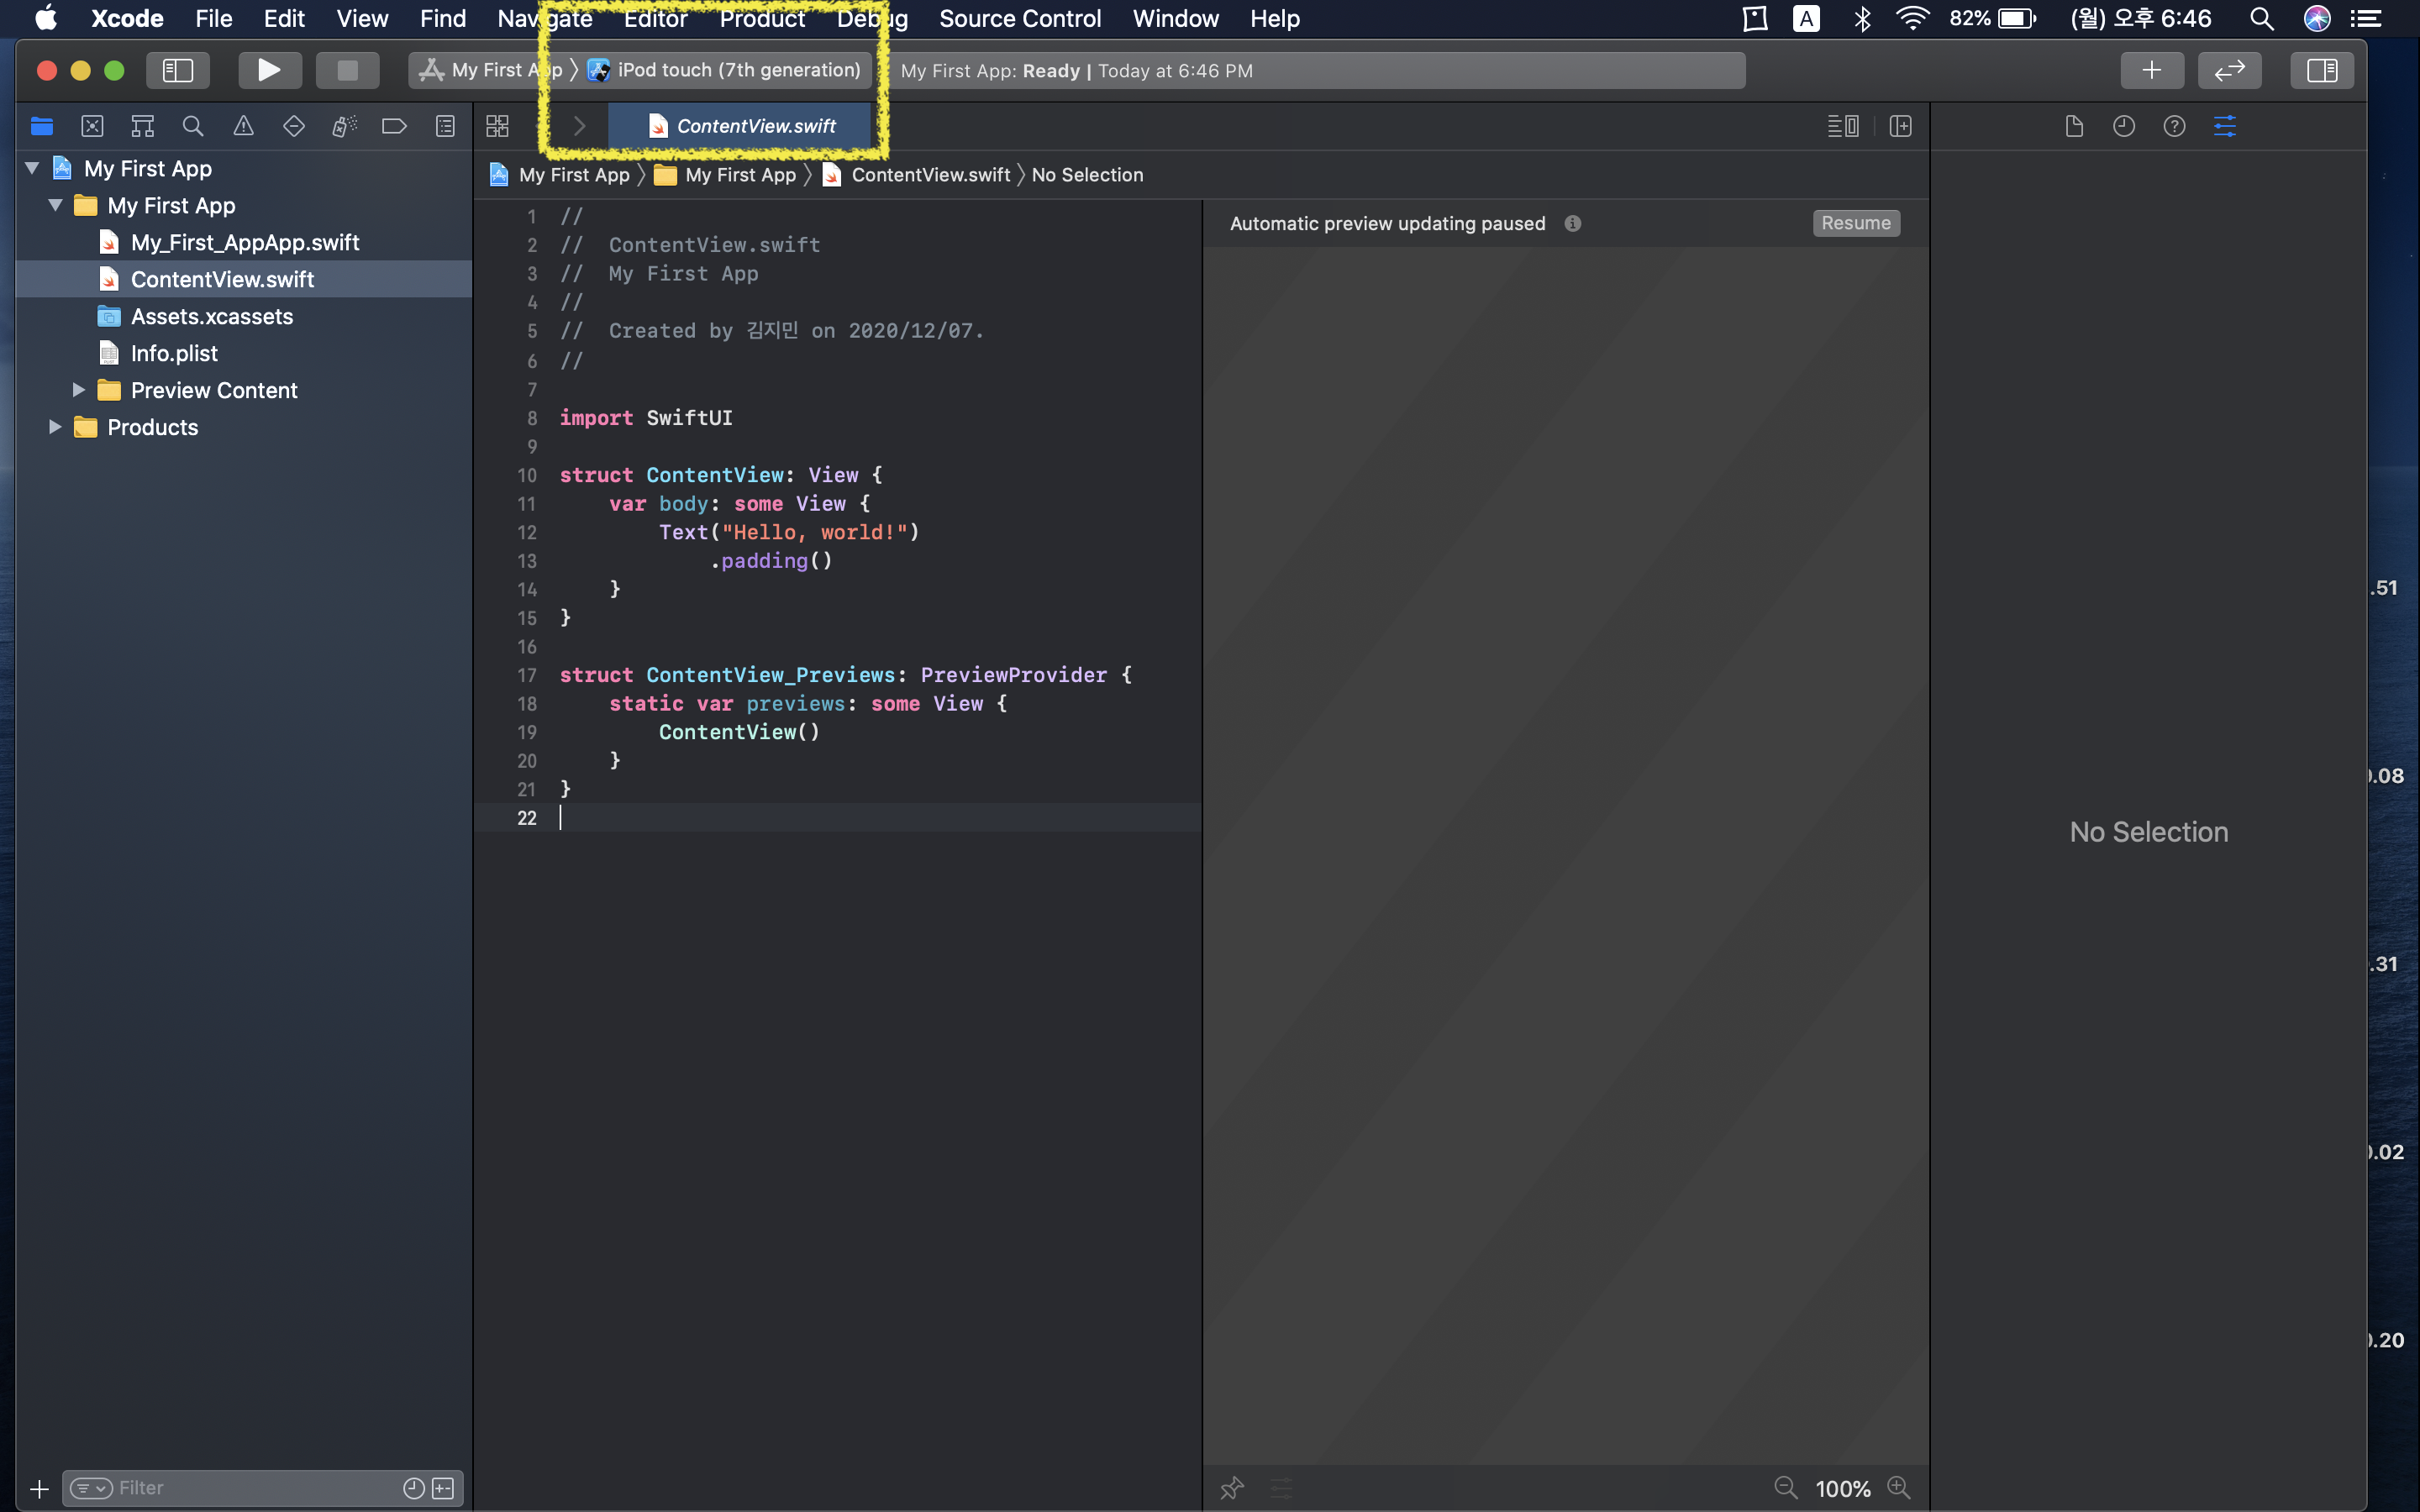The height and width of the screenshot is (1512, 2420).
Task: Pin the preview canvas
Action: coord(1232,1488)
